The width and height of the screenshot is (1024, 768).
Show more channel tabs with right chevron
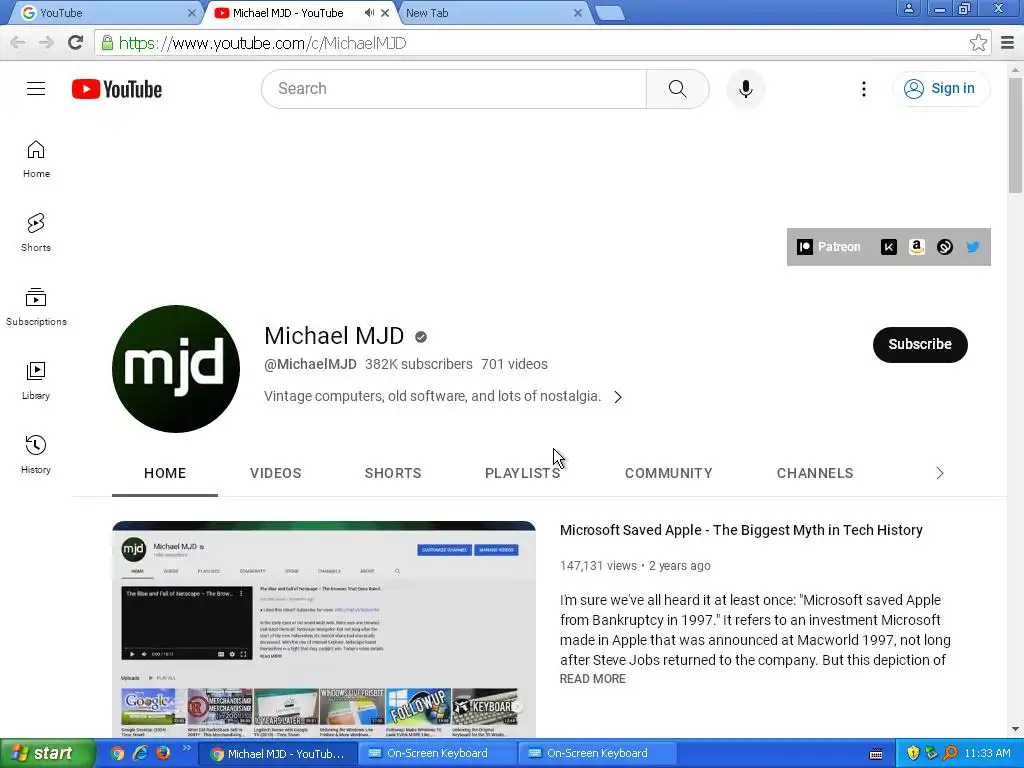[x=940, y=473]
